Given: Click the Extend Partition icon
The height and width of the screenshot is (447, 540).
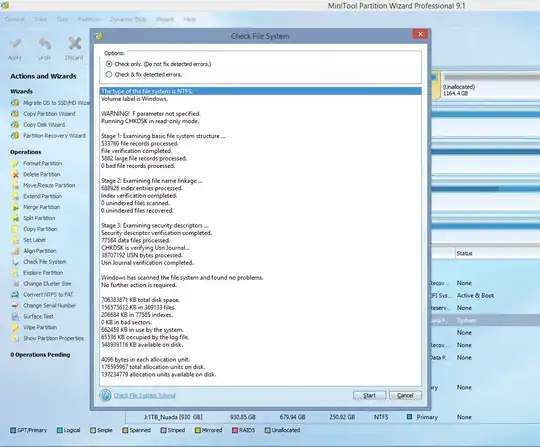Looking at the screenshot, I should 15,196.
